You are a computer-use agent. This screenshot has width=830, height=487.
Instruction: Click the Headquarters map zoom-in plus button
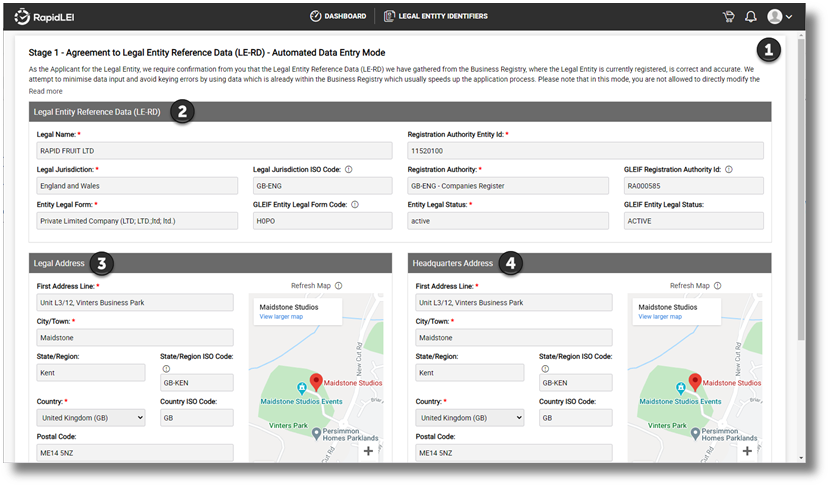pyautogui.click(x=747, y=451)
